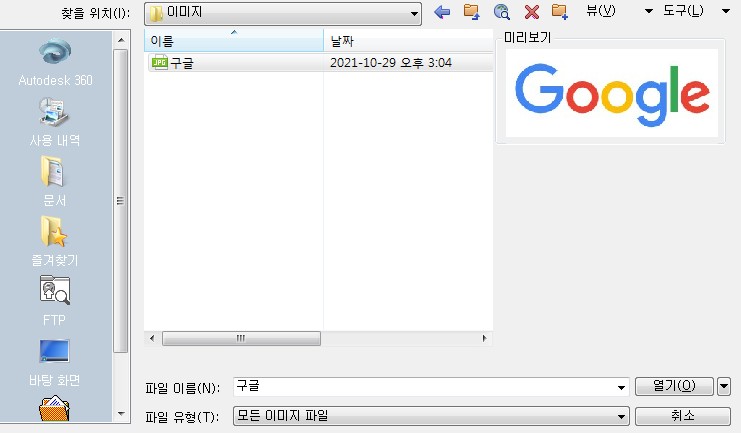The width and height of the screenshot is (741, 433).
Task: Click the Google preview thumbnail
Action: pos(612,93)
